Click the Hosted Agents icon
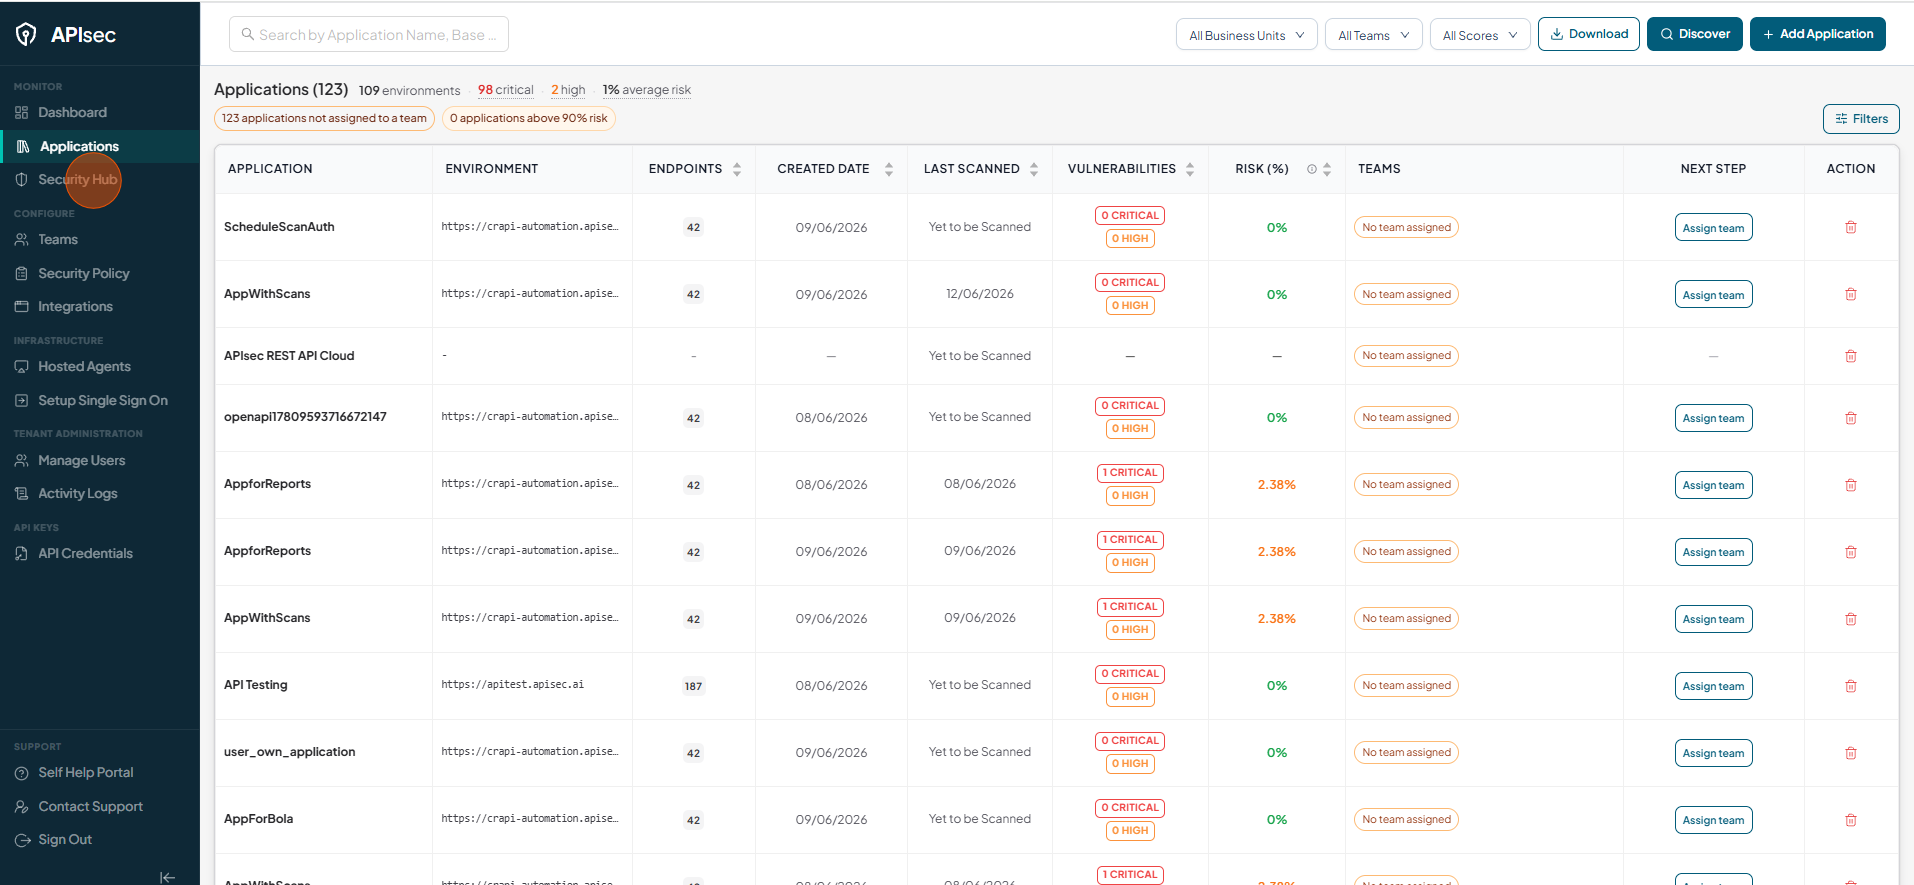This screenshot has width=1914, height=885. pyautogui.click(x=21, y=367)
